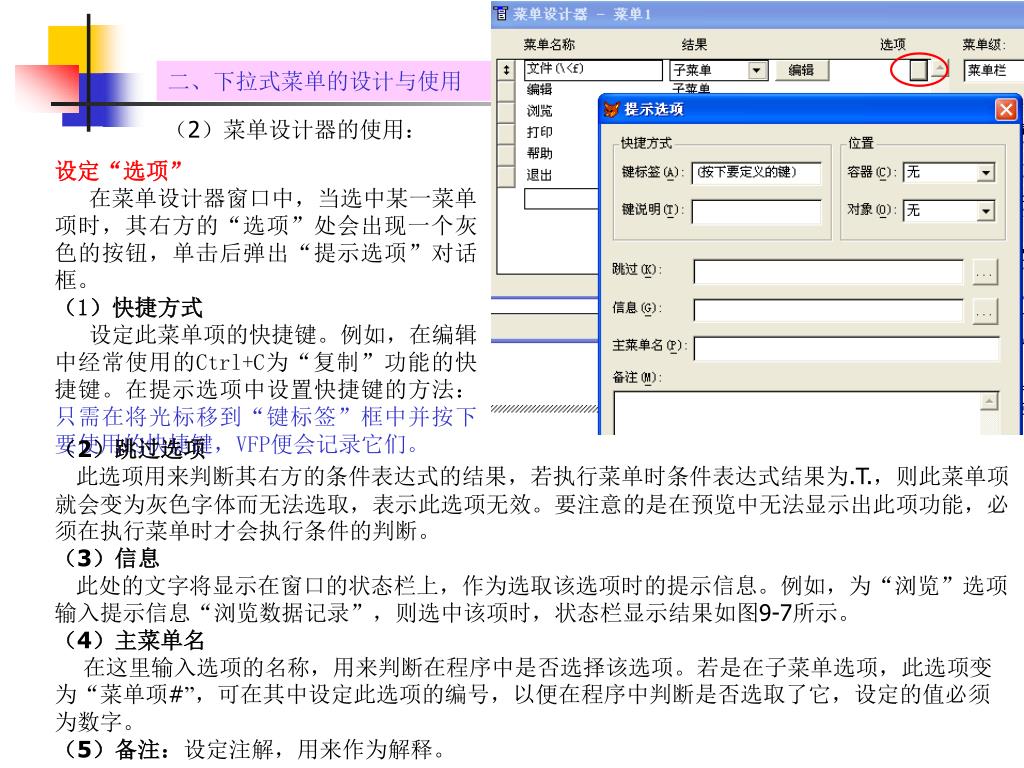The height and width of the screenshot is (768, 1024).
Task: Click the empty menu name field below 退出
Action: [x=561, y=199]
